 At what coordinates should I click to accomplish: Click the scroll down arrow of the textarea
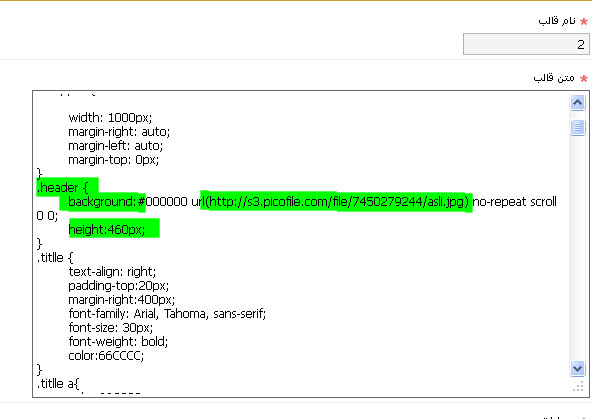577,369
